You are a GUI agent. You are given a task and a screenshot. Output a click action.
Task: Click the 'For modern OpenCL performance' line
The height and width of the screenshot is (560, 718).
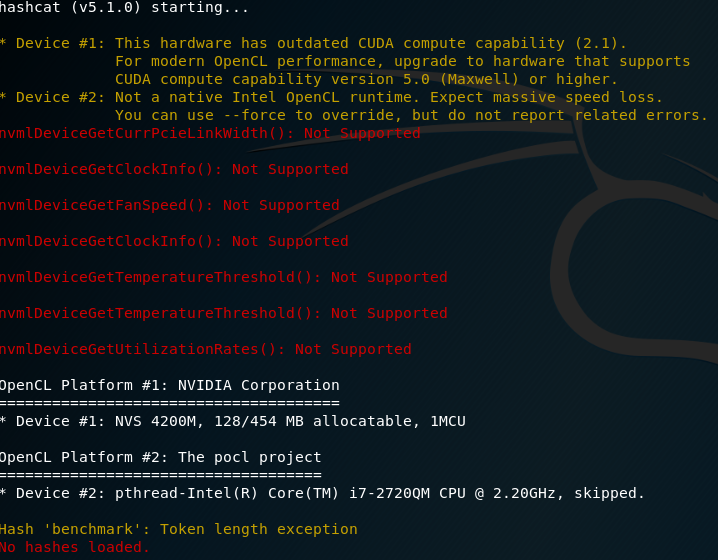point(260,61)
